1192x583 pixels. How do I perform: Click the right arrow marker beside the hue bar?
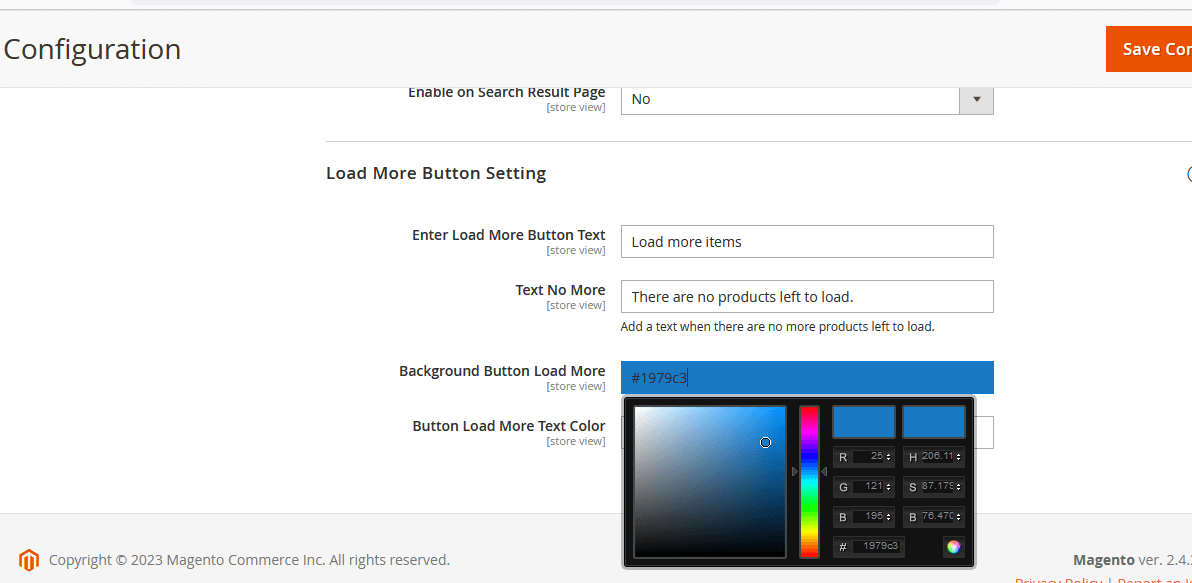click(x=824, y=471)
